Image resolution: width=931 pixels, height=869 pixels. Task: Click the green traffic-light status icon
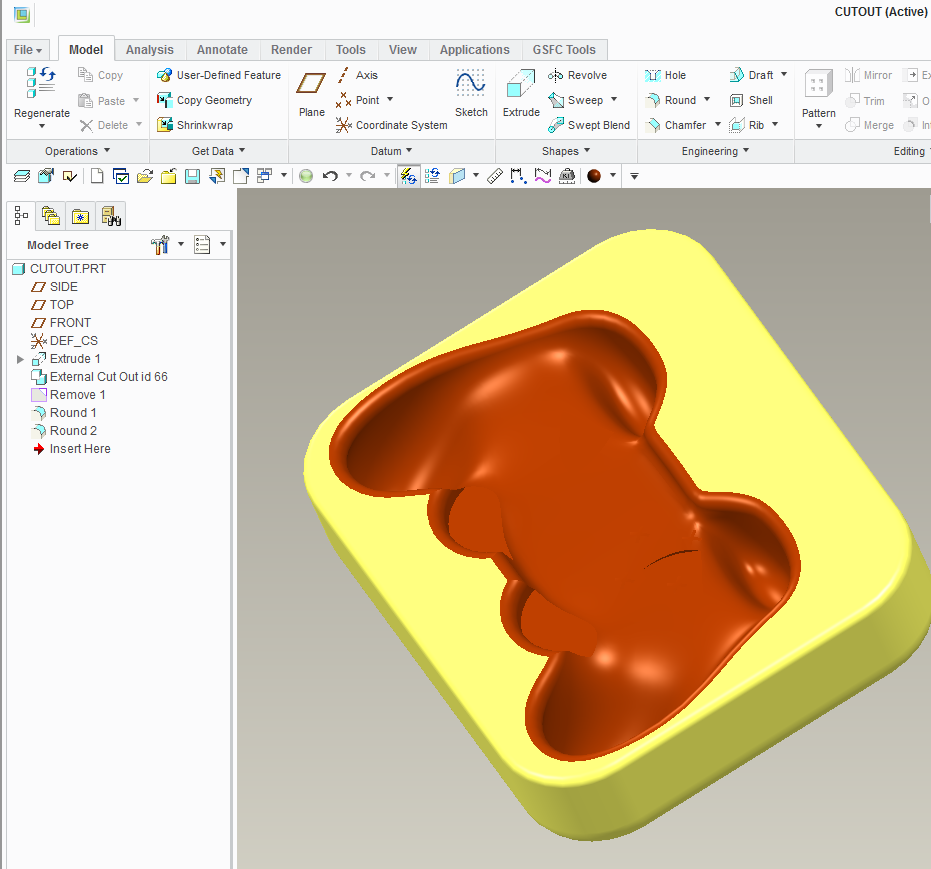click(306, 176)
